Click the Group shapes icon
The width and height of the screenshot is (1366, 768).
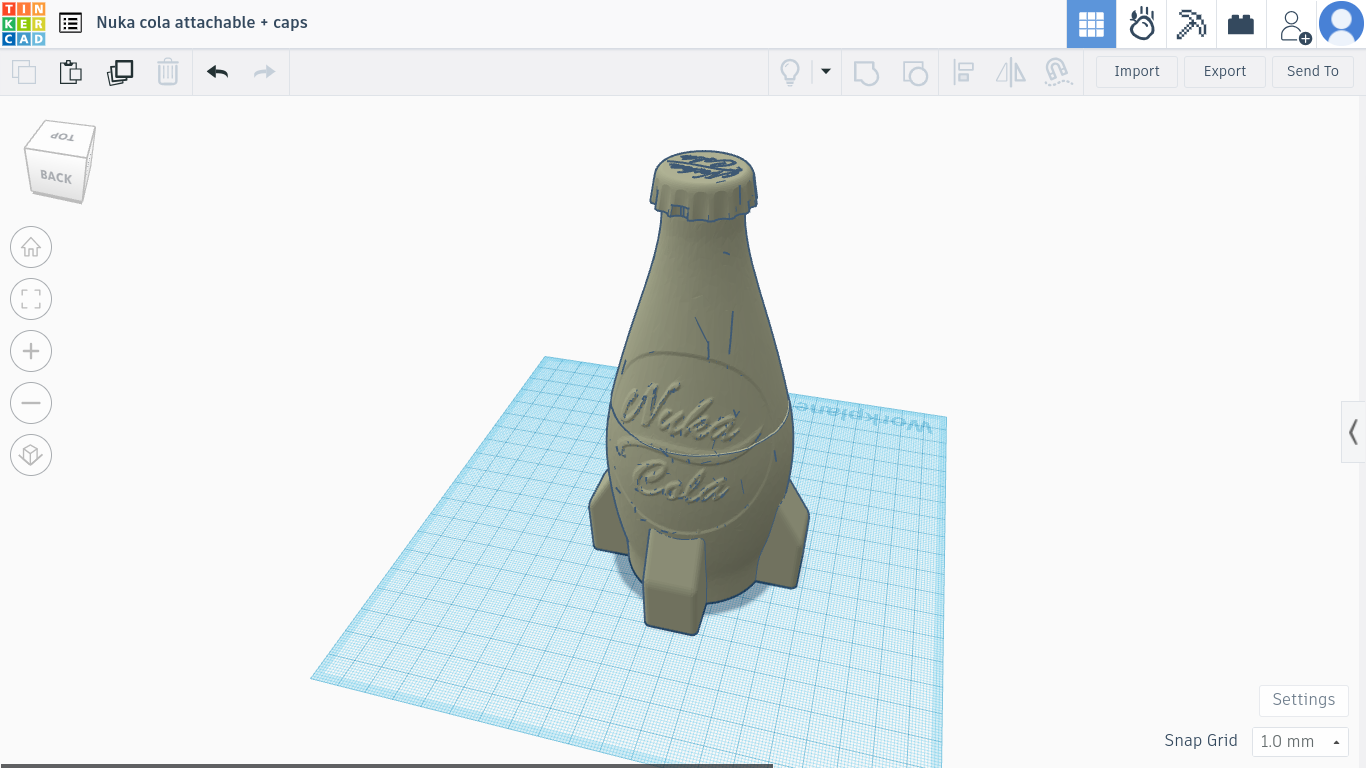click(x=866, y=72)
